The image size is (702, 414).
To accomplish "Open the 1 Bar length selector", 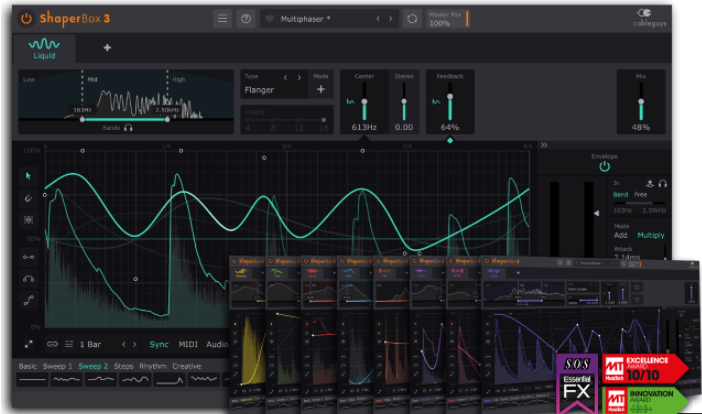I will coord(90,344).
